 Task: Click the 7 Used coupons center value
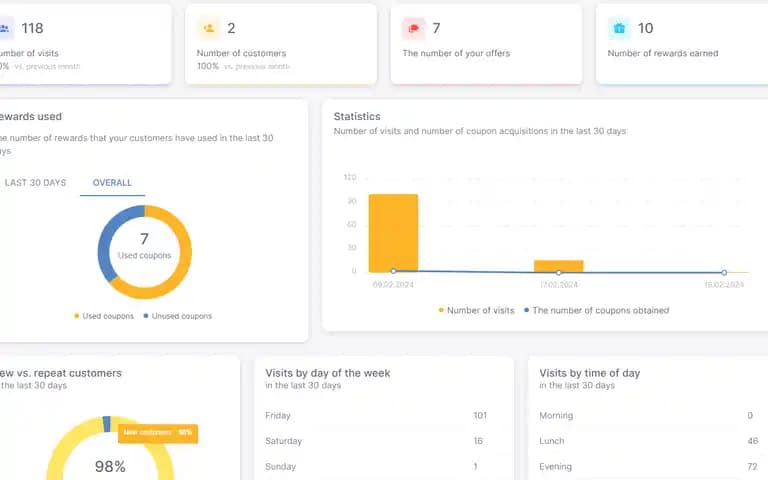pos(144,239)
